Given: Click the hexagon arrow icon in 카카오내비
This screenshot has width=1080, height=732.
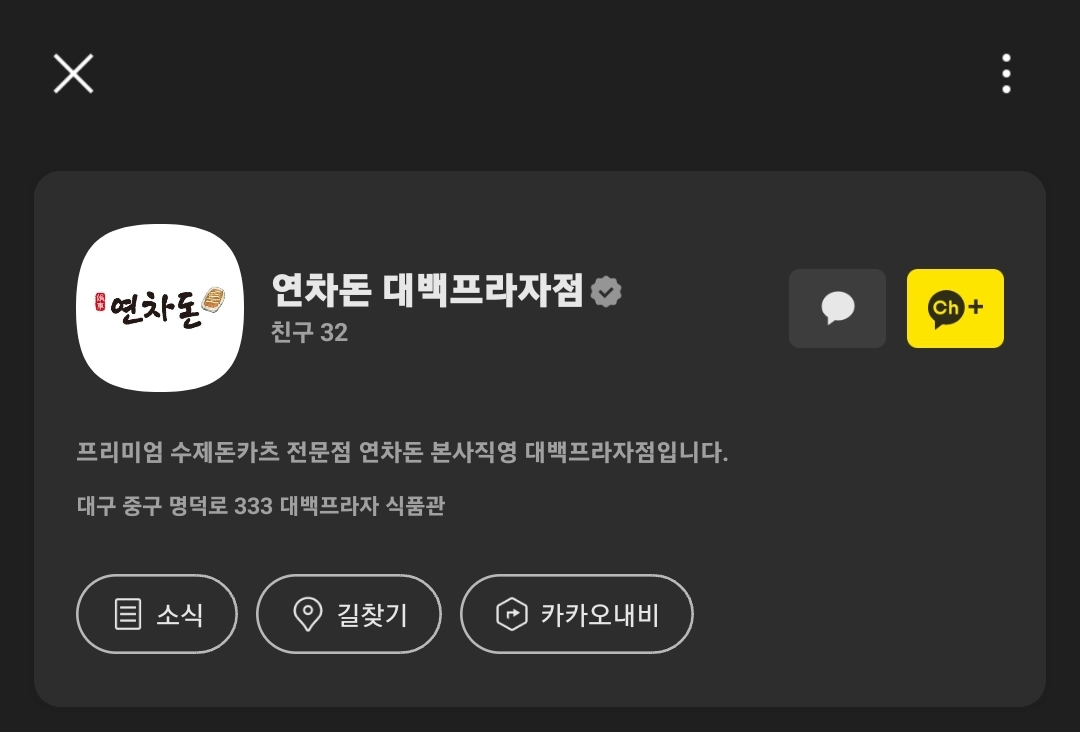Looking at the screenshot, I should 512,614.
